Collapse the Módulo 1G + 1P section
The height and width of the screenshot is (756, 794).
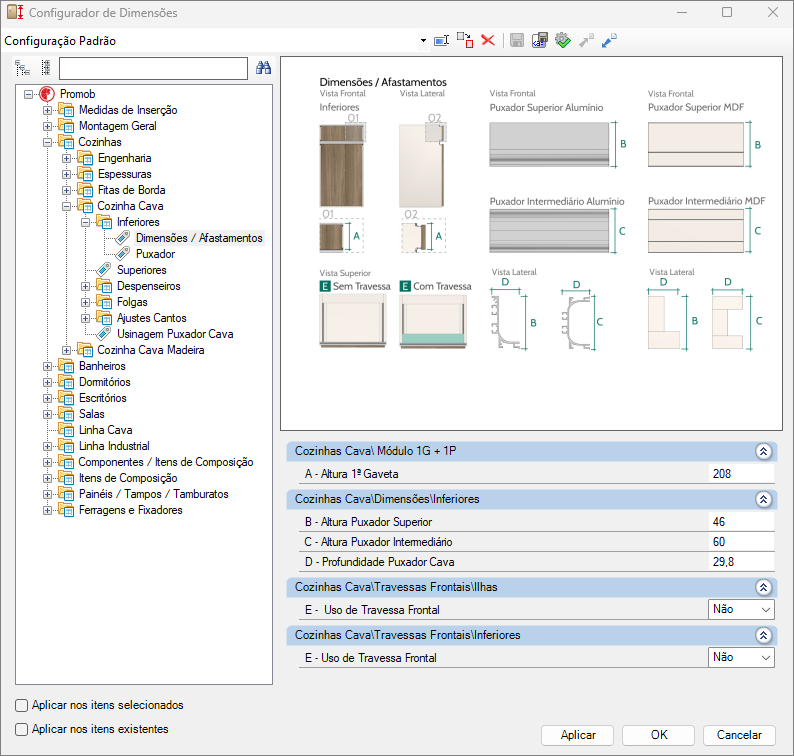point(764,451)
